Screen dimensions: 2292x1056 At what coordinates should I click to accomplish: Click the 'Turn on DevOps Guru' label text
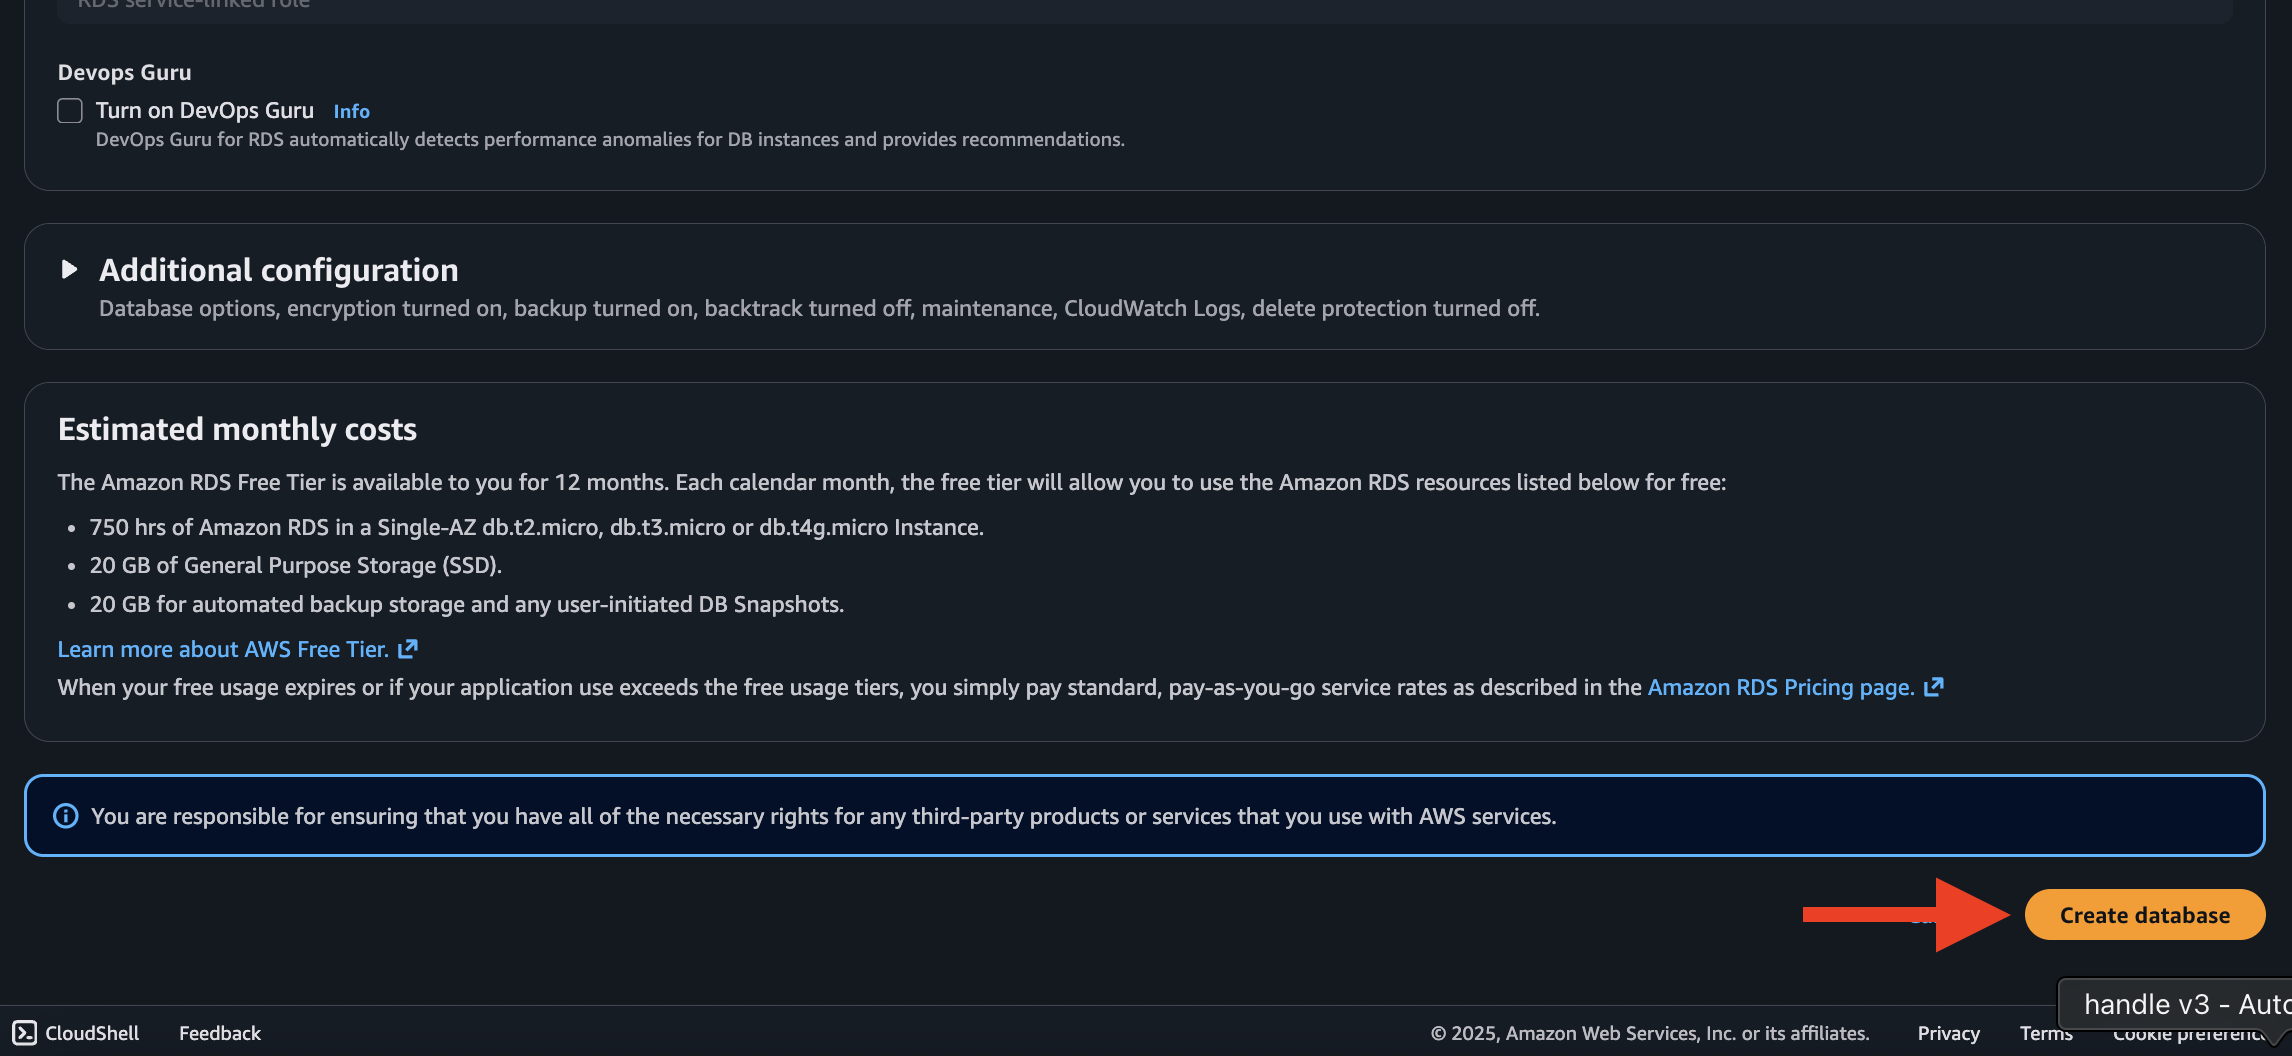(204, 111)
